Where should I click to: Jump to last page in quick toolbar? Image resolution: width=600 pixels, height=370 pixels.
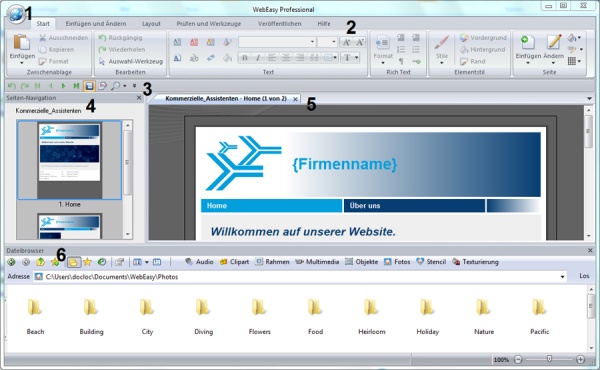76,86
